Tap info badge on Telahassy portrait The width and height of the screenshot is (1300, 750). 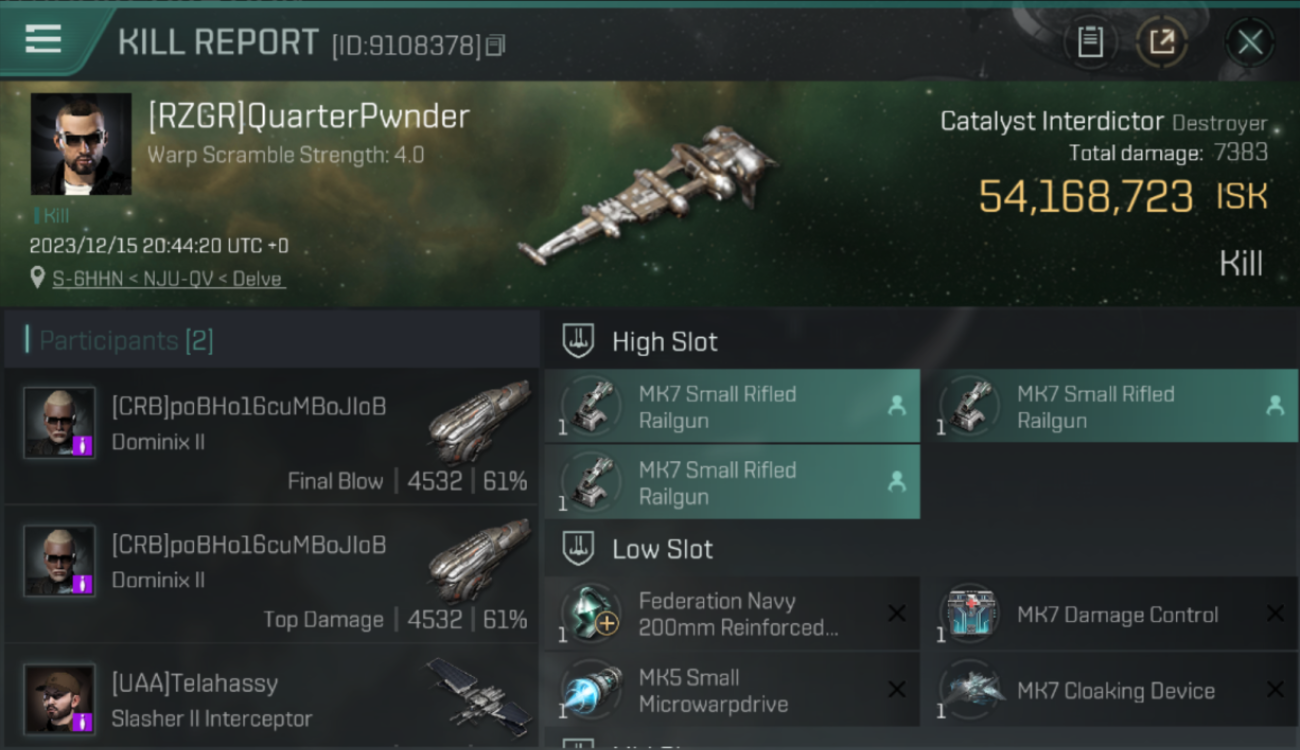pyautogui.click(x=83, y=721)
